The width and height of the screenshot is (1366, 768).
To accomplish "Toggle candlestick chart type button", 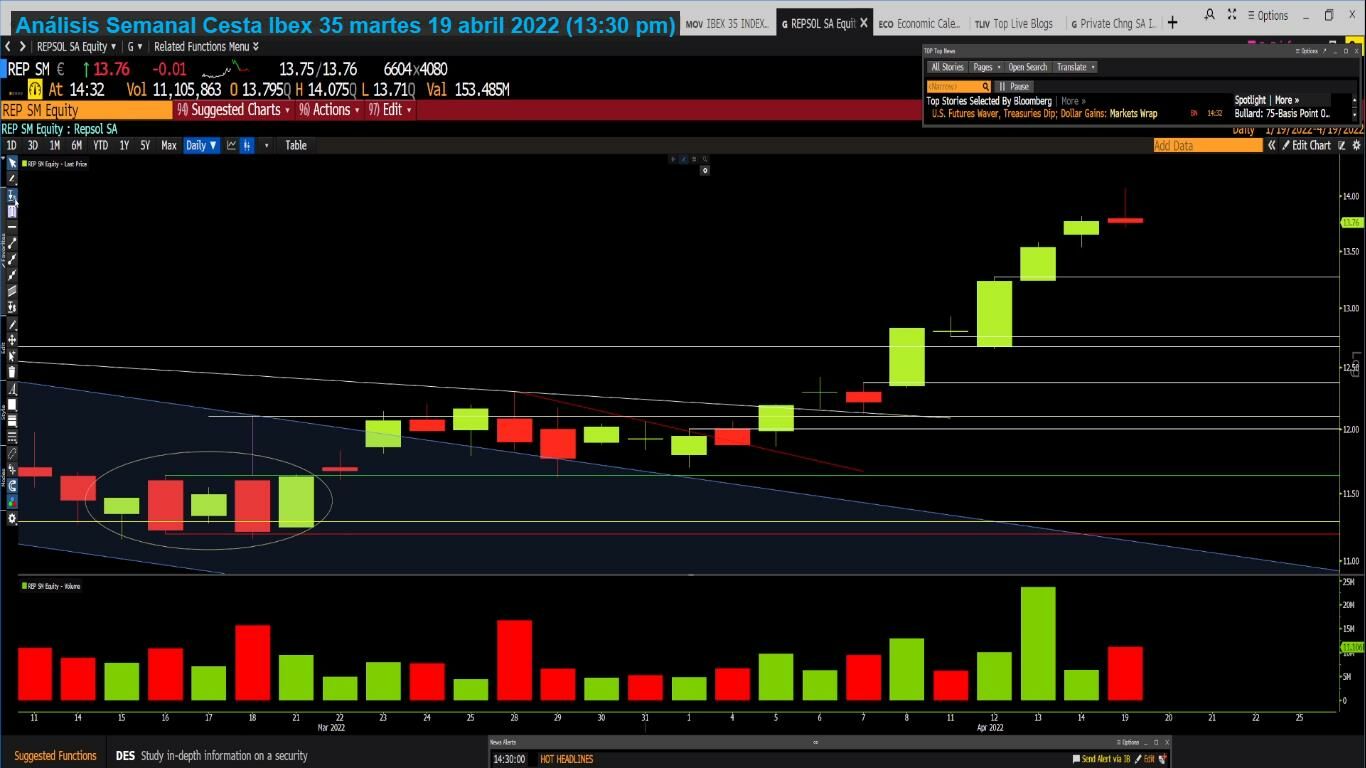I will 247,146.
